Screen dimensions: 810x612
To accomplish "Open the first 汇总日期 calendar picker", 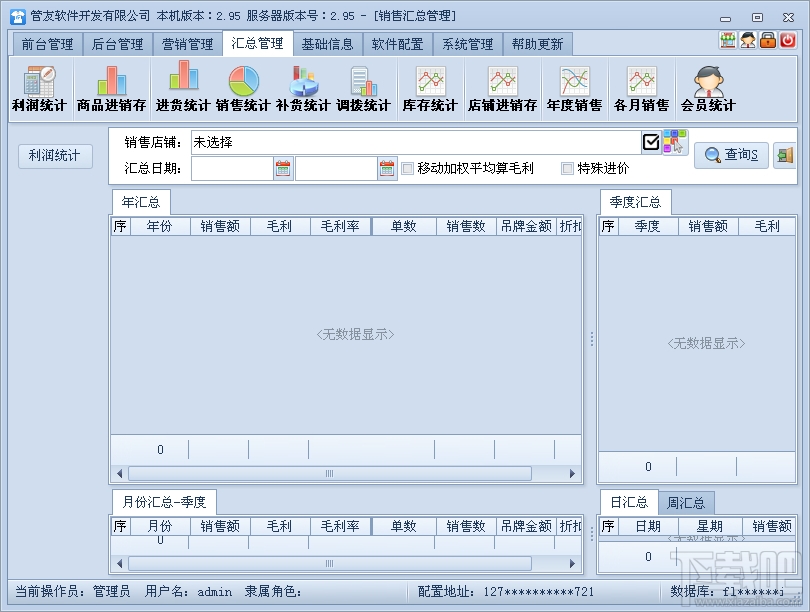I will pos(283,168).
